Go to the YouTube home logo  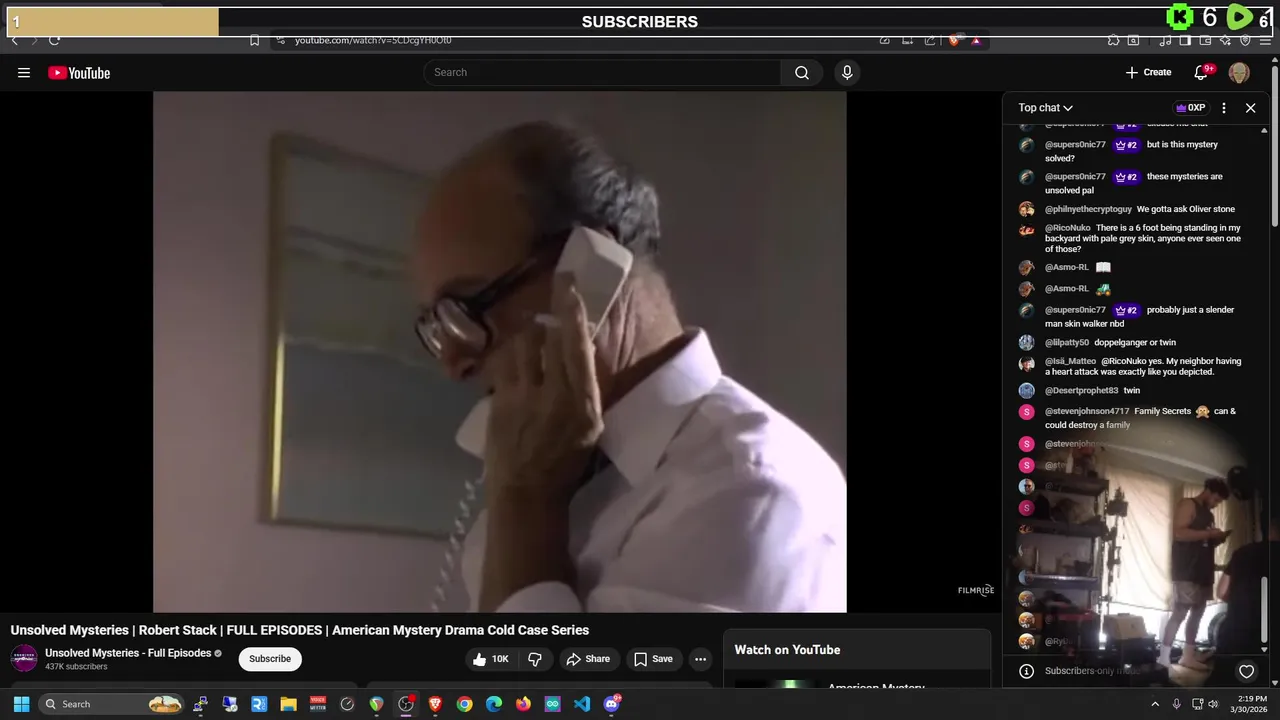click(x=79, y=73)
